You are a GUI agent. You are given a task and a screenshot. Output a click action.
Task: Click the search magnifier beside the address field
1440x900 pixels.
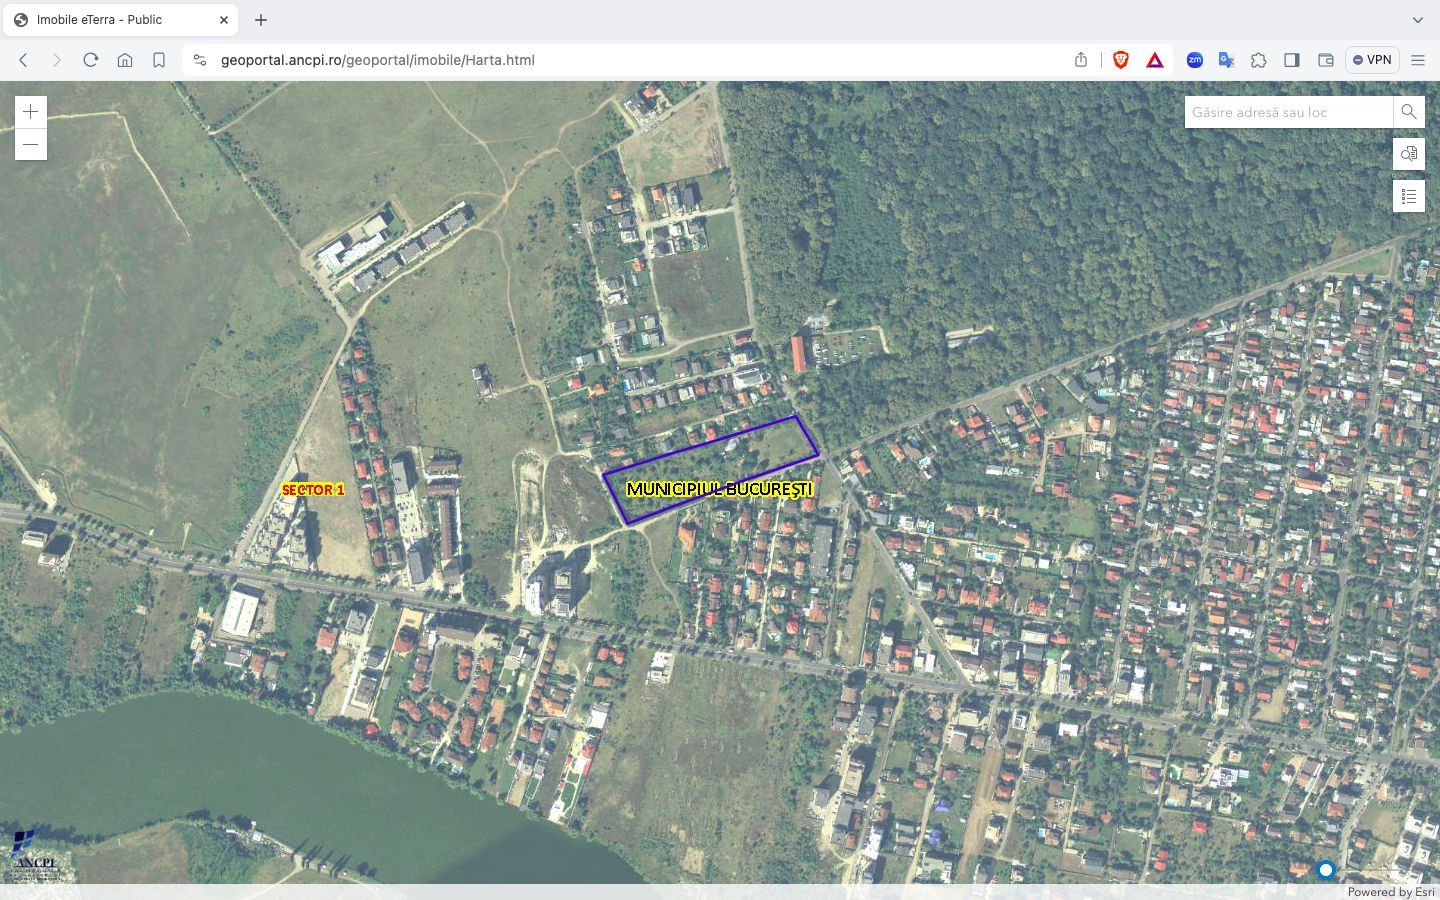(x=1409, y=112)
